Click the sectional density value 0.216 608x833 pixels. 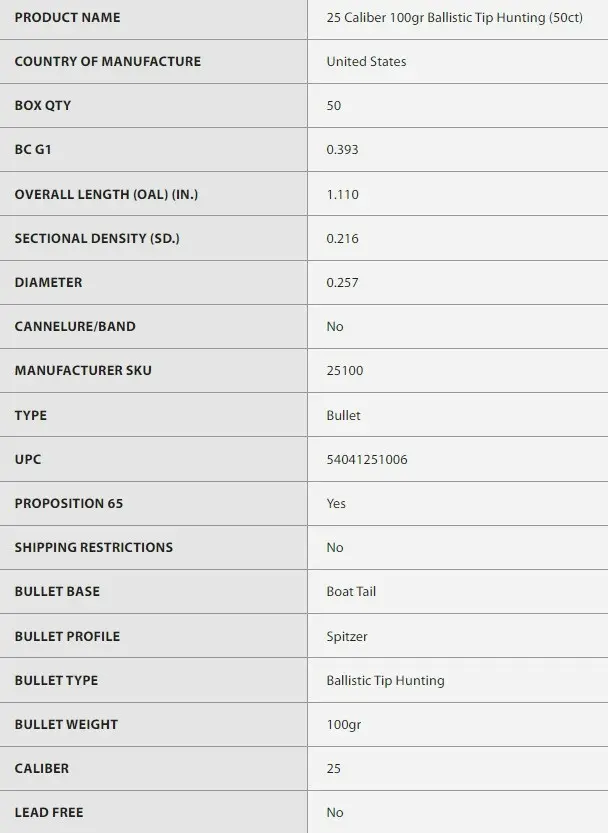[342, 239]
